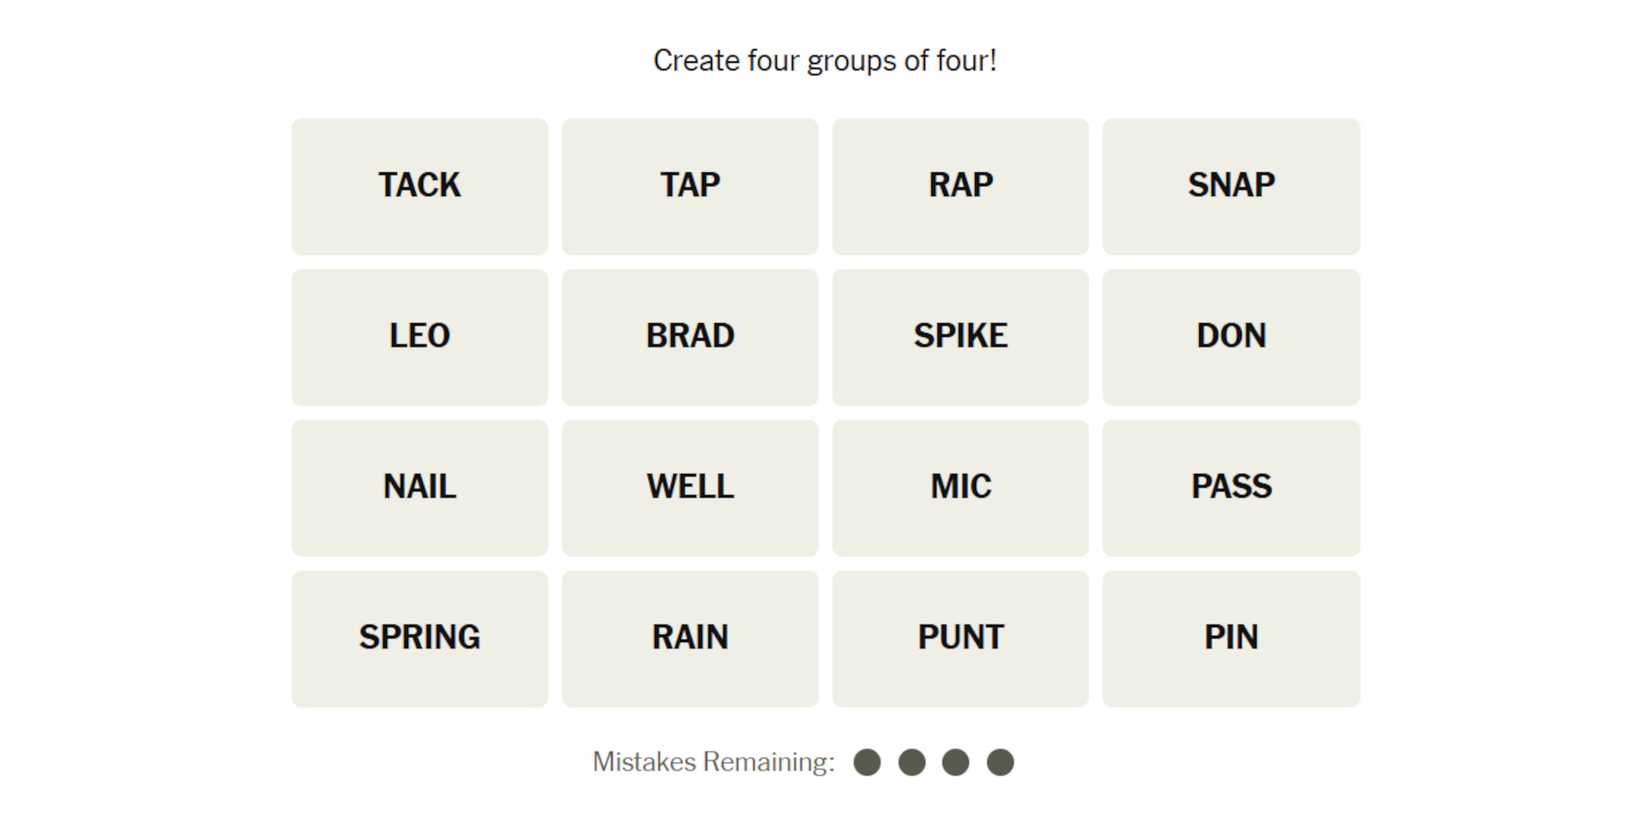
Task: Pick the SPIKE word card
Action: point(960,337)
